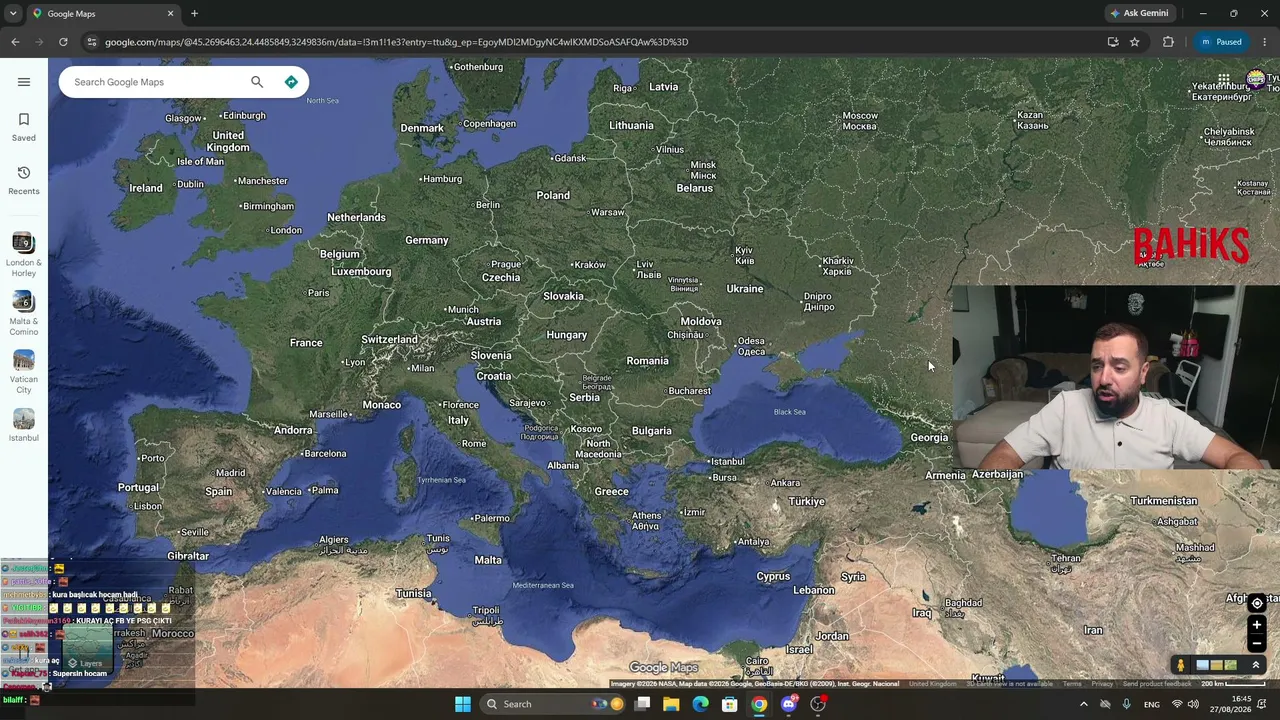Click the install app icon in address bar
Viewport: 1280px width, 720px height.
(1113, 42)
